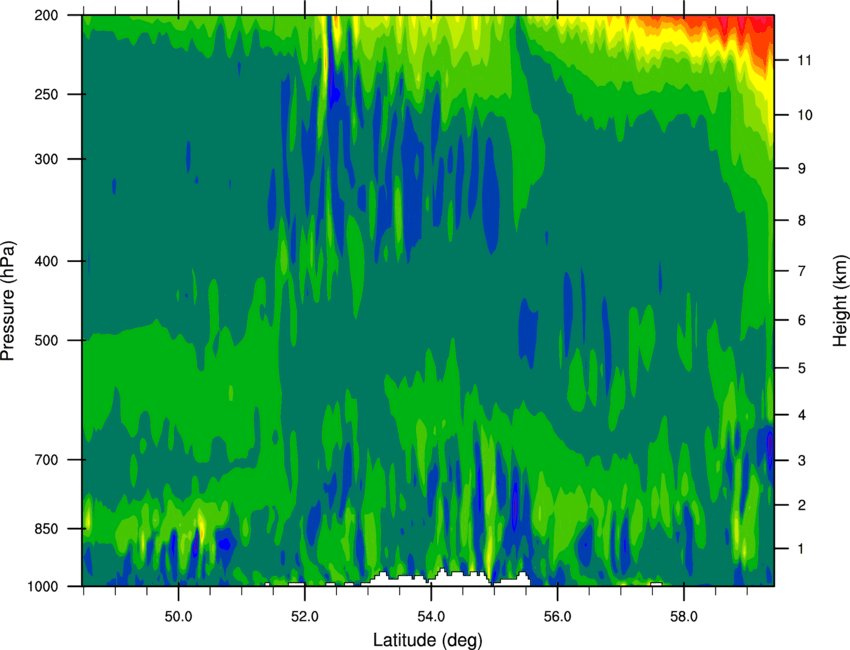Click the 400 pressure tick label
The image size is (850, 650).
[46, 261]
